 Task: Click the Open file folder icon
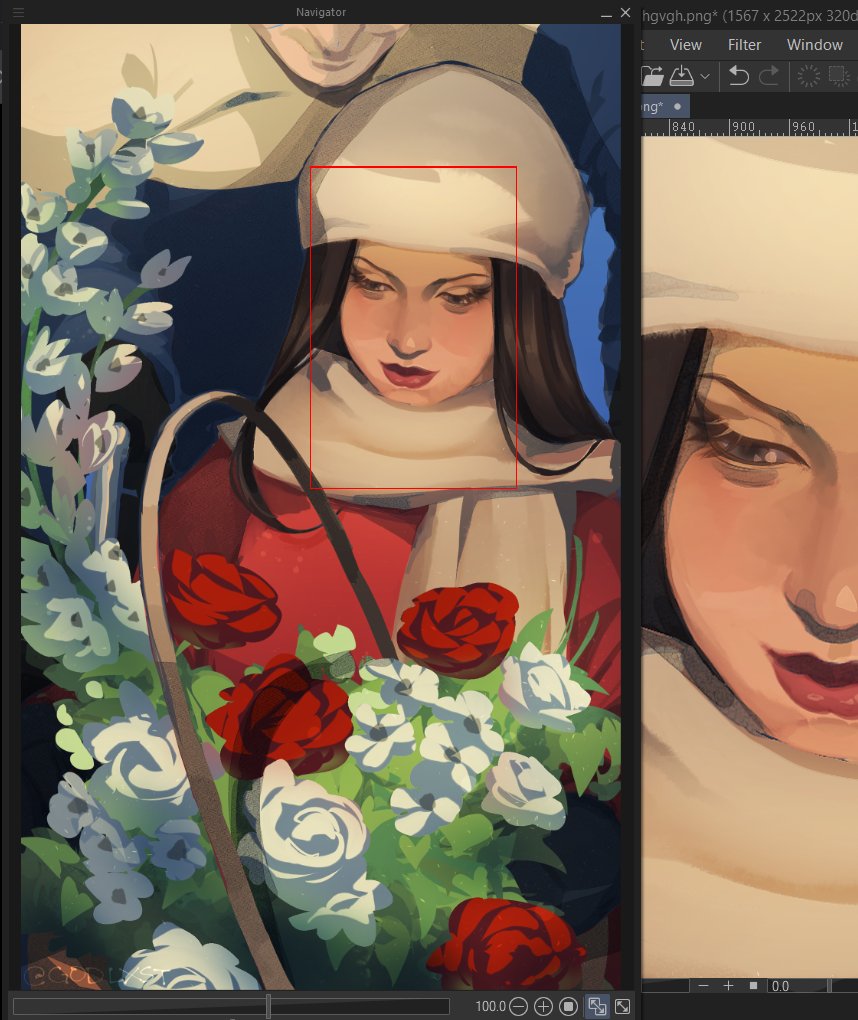(652, 76)
